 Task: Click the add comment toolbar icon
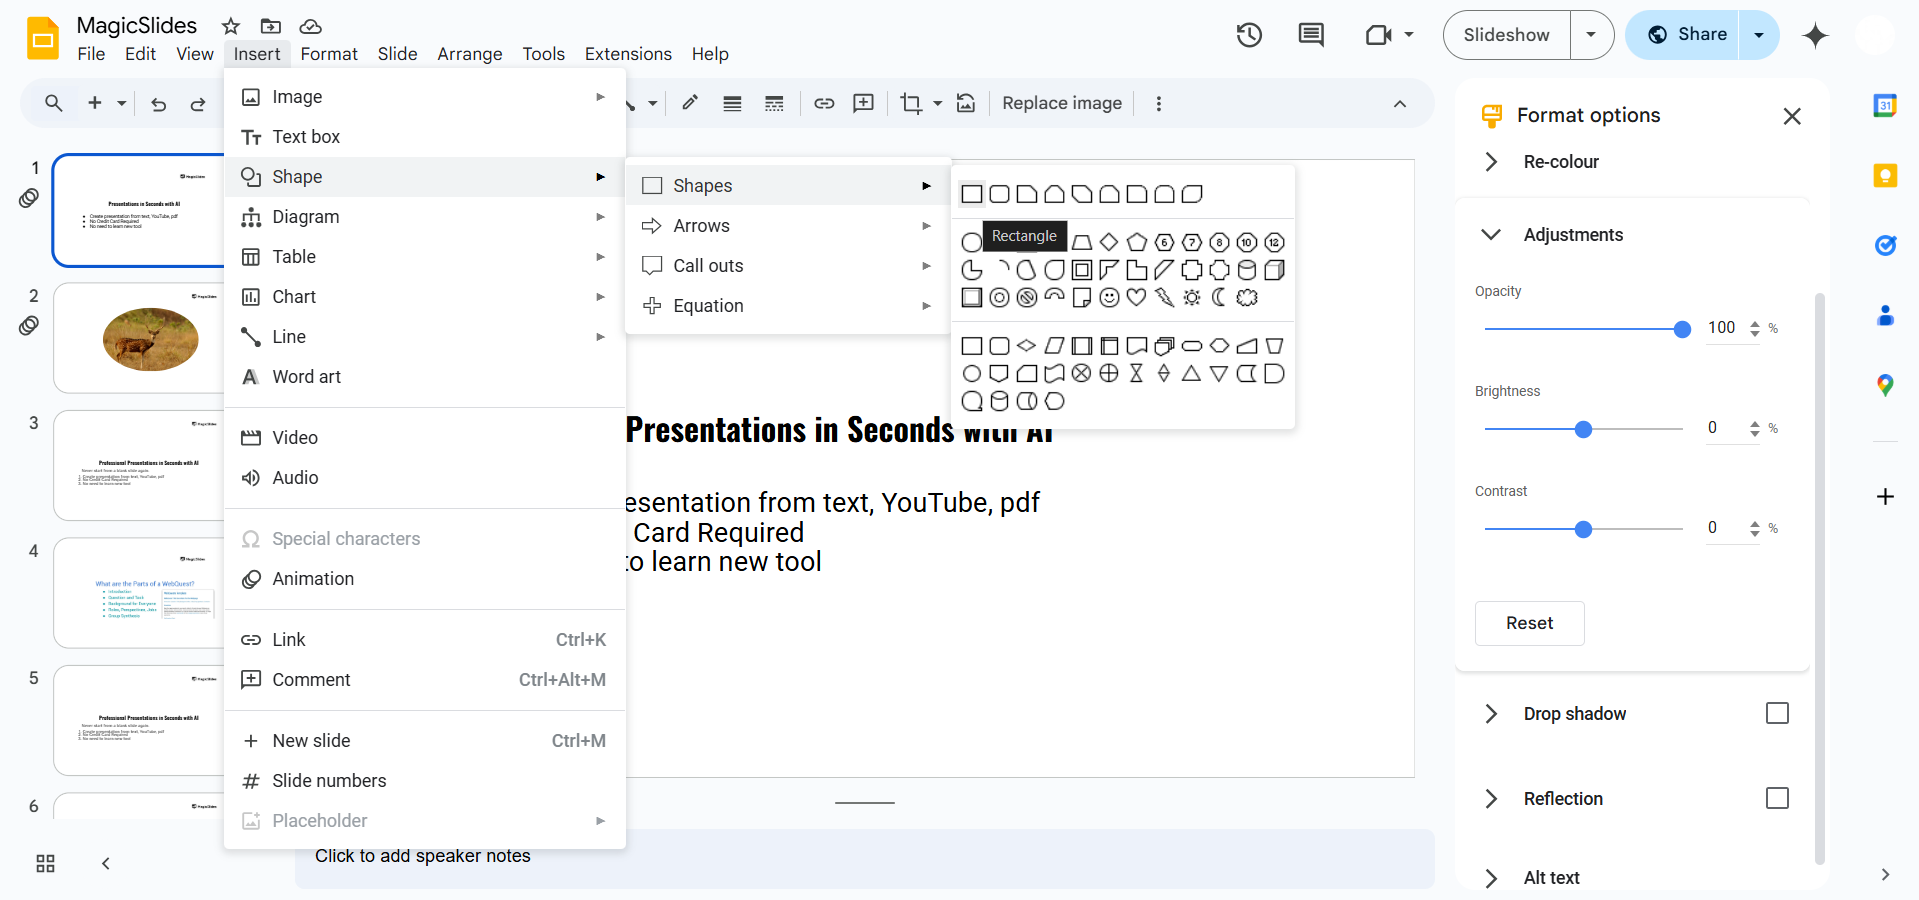pyautogui.click(x=864, y=103)
